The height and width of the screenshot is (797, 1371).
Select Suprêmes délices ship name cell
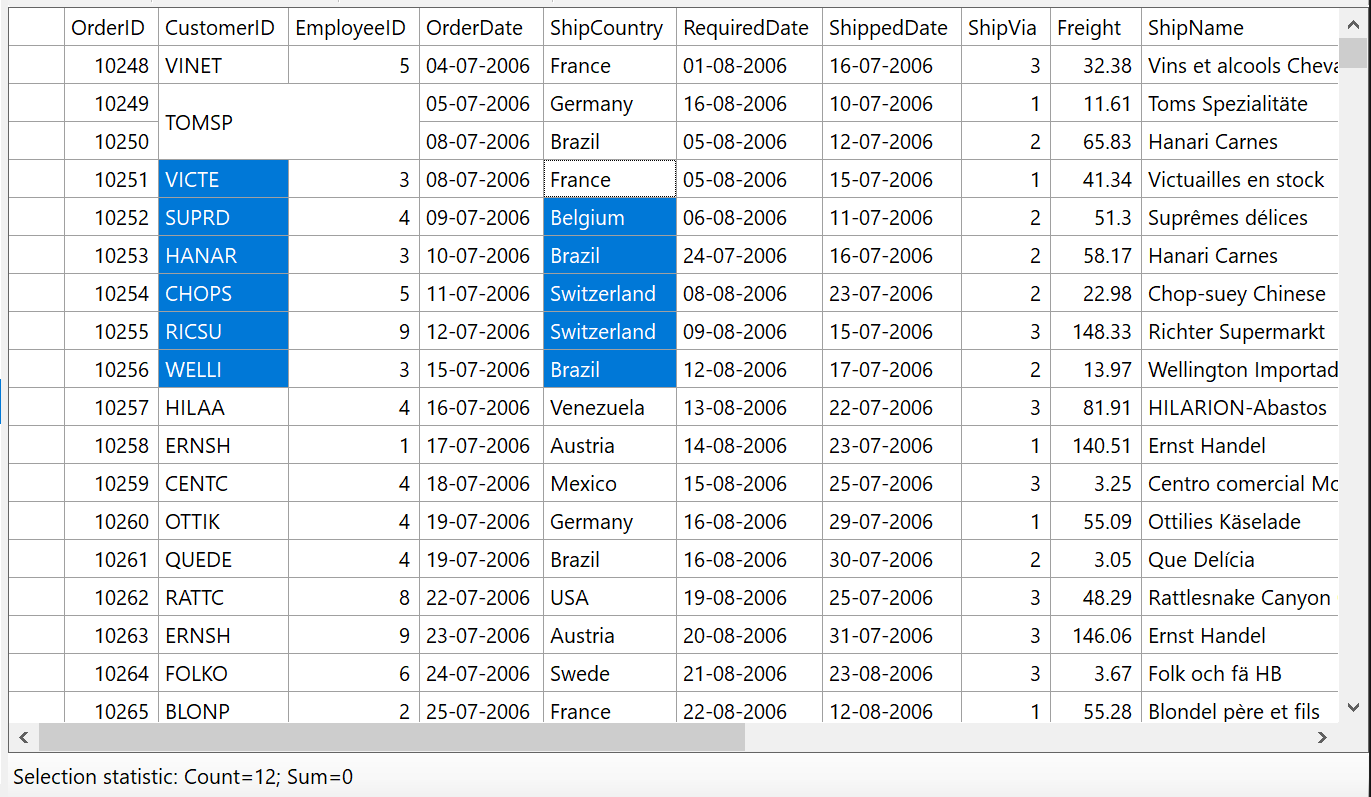click(1240, 218)
